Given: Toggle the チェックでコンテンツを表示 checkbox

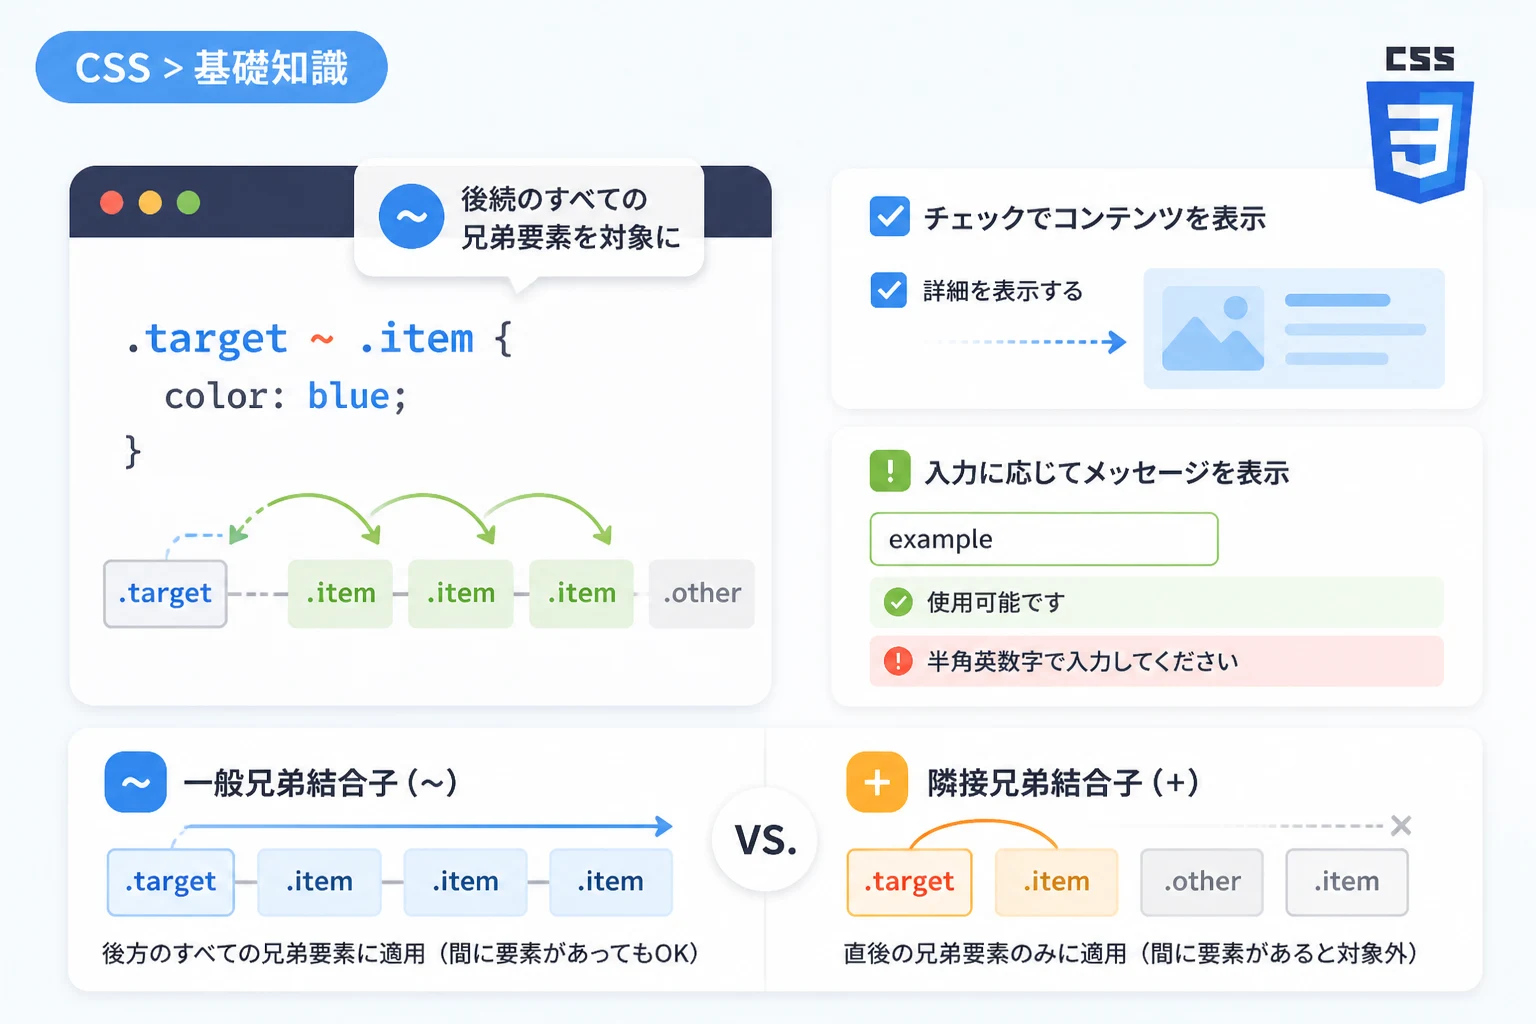Looking at the screenshot, I should (890, 216).
